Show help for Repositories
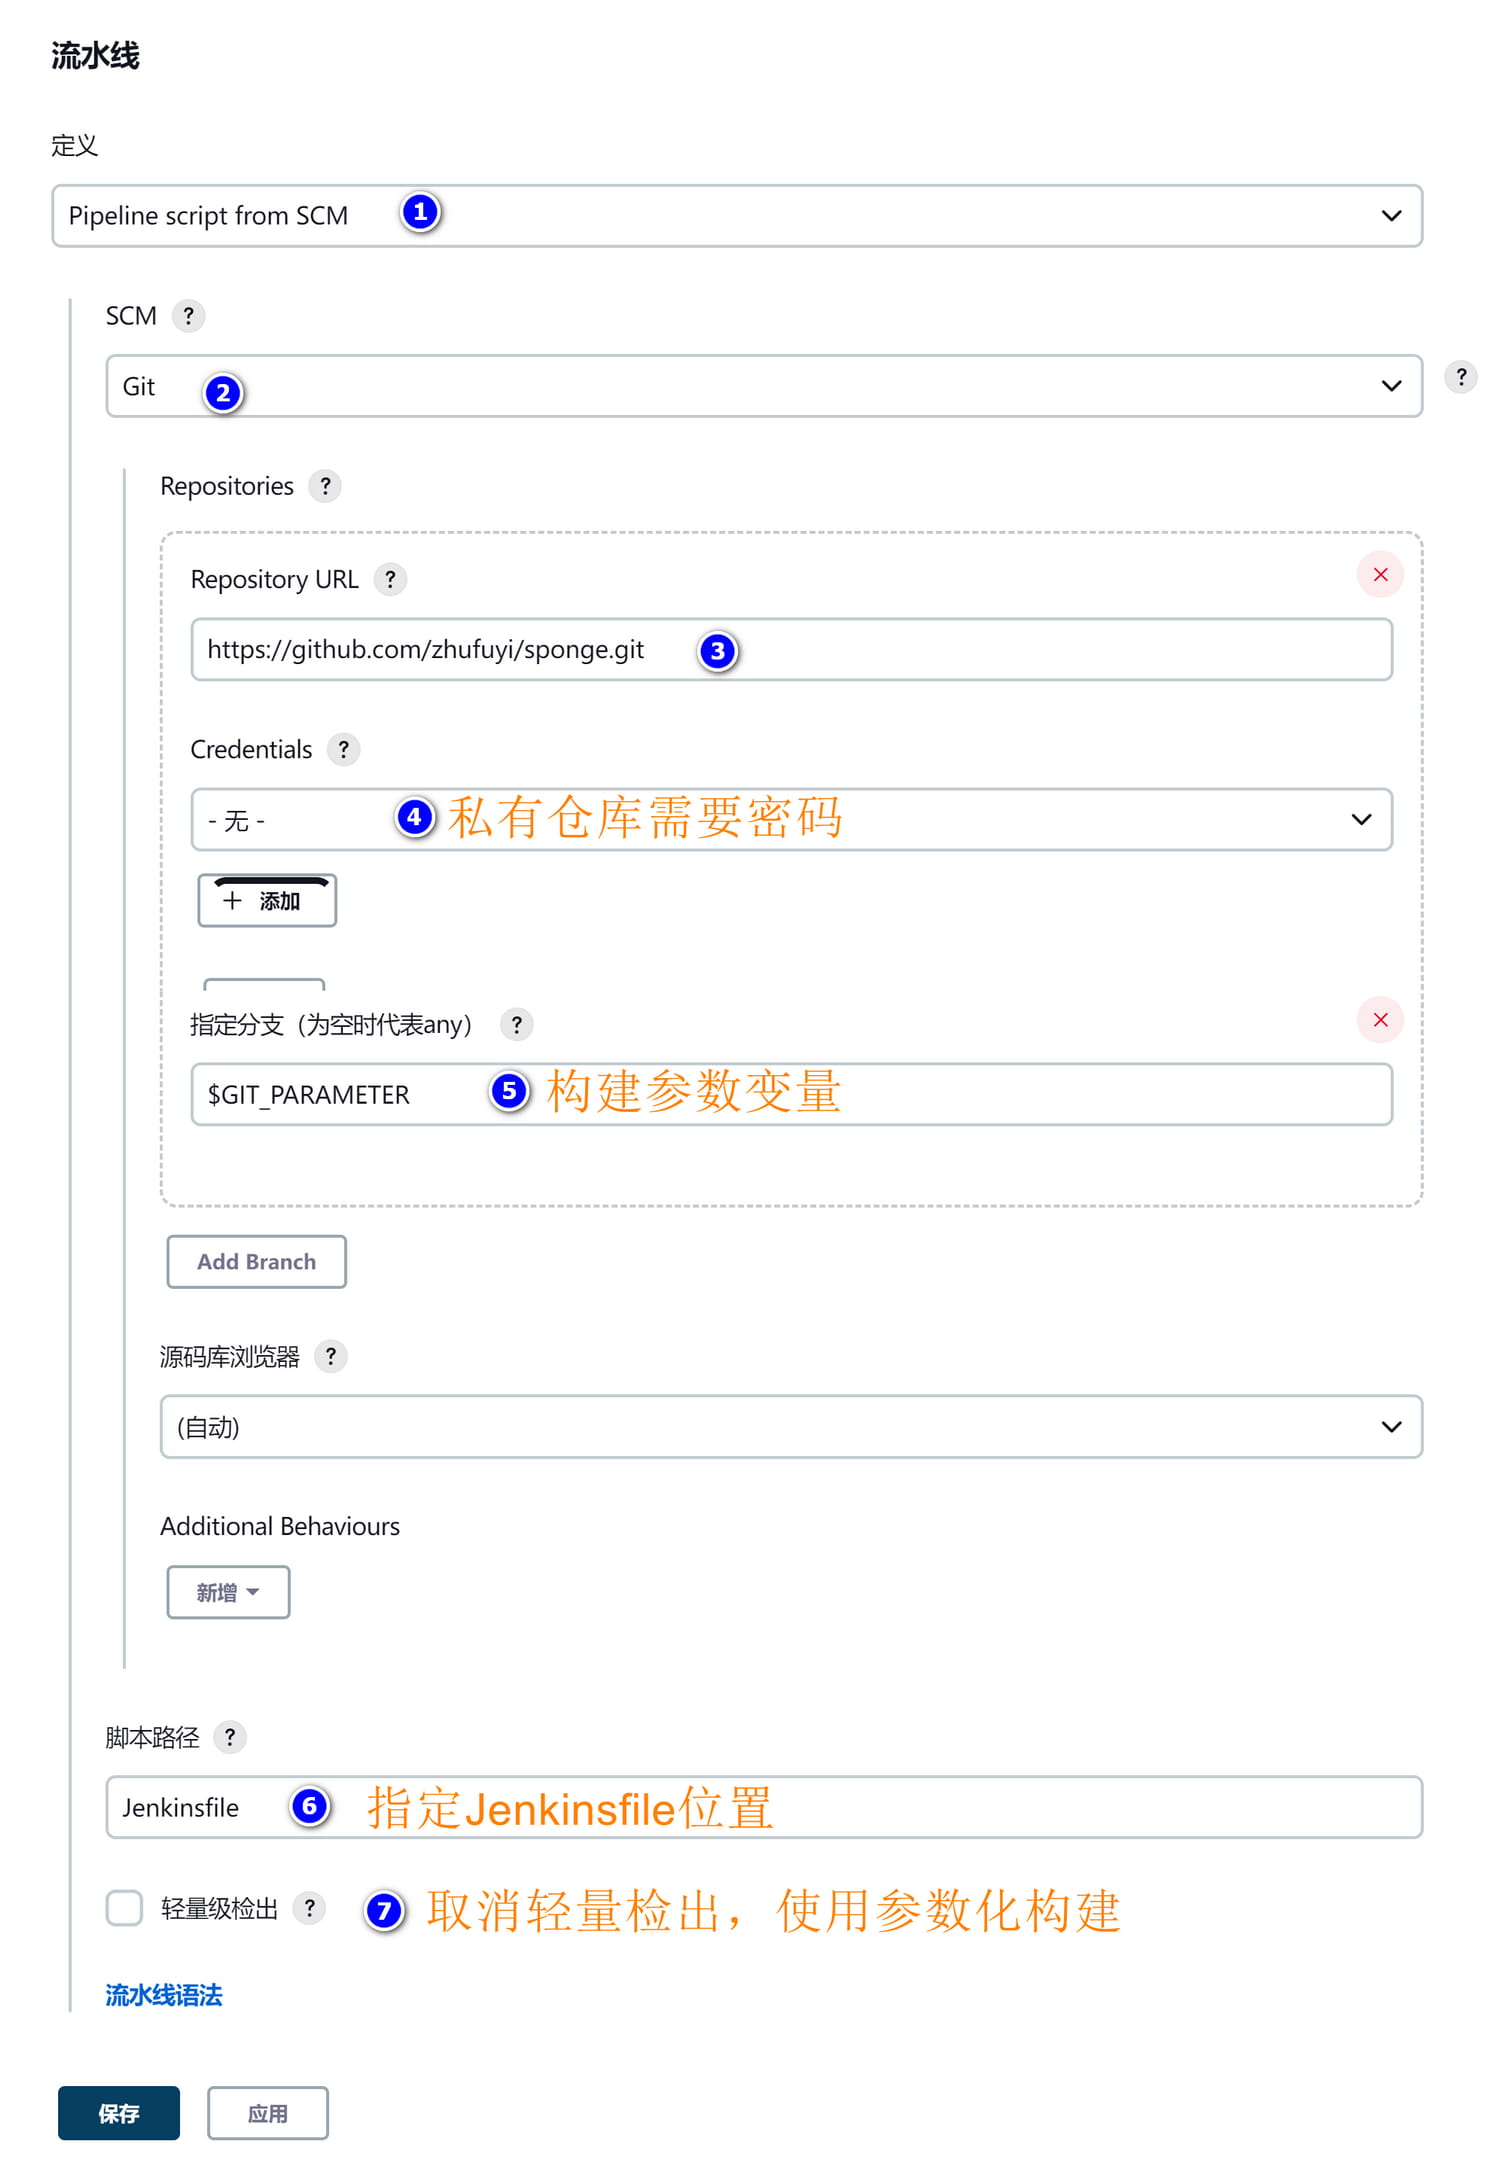This screenshot has width=1500, height=2166. 325,486
